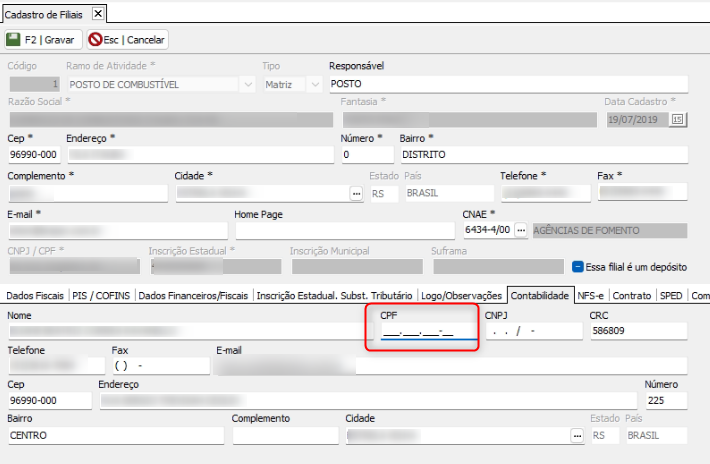
Task: Open the accountant Cidade lookup button
Action: pyautogui.click(x=576, y=436)
